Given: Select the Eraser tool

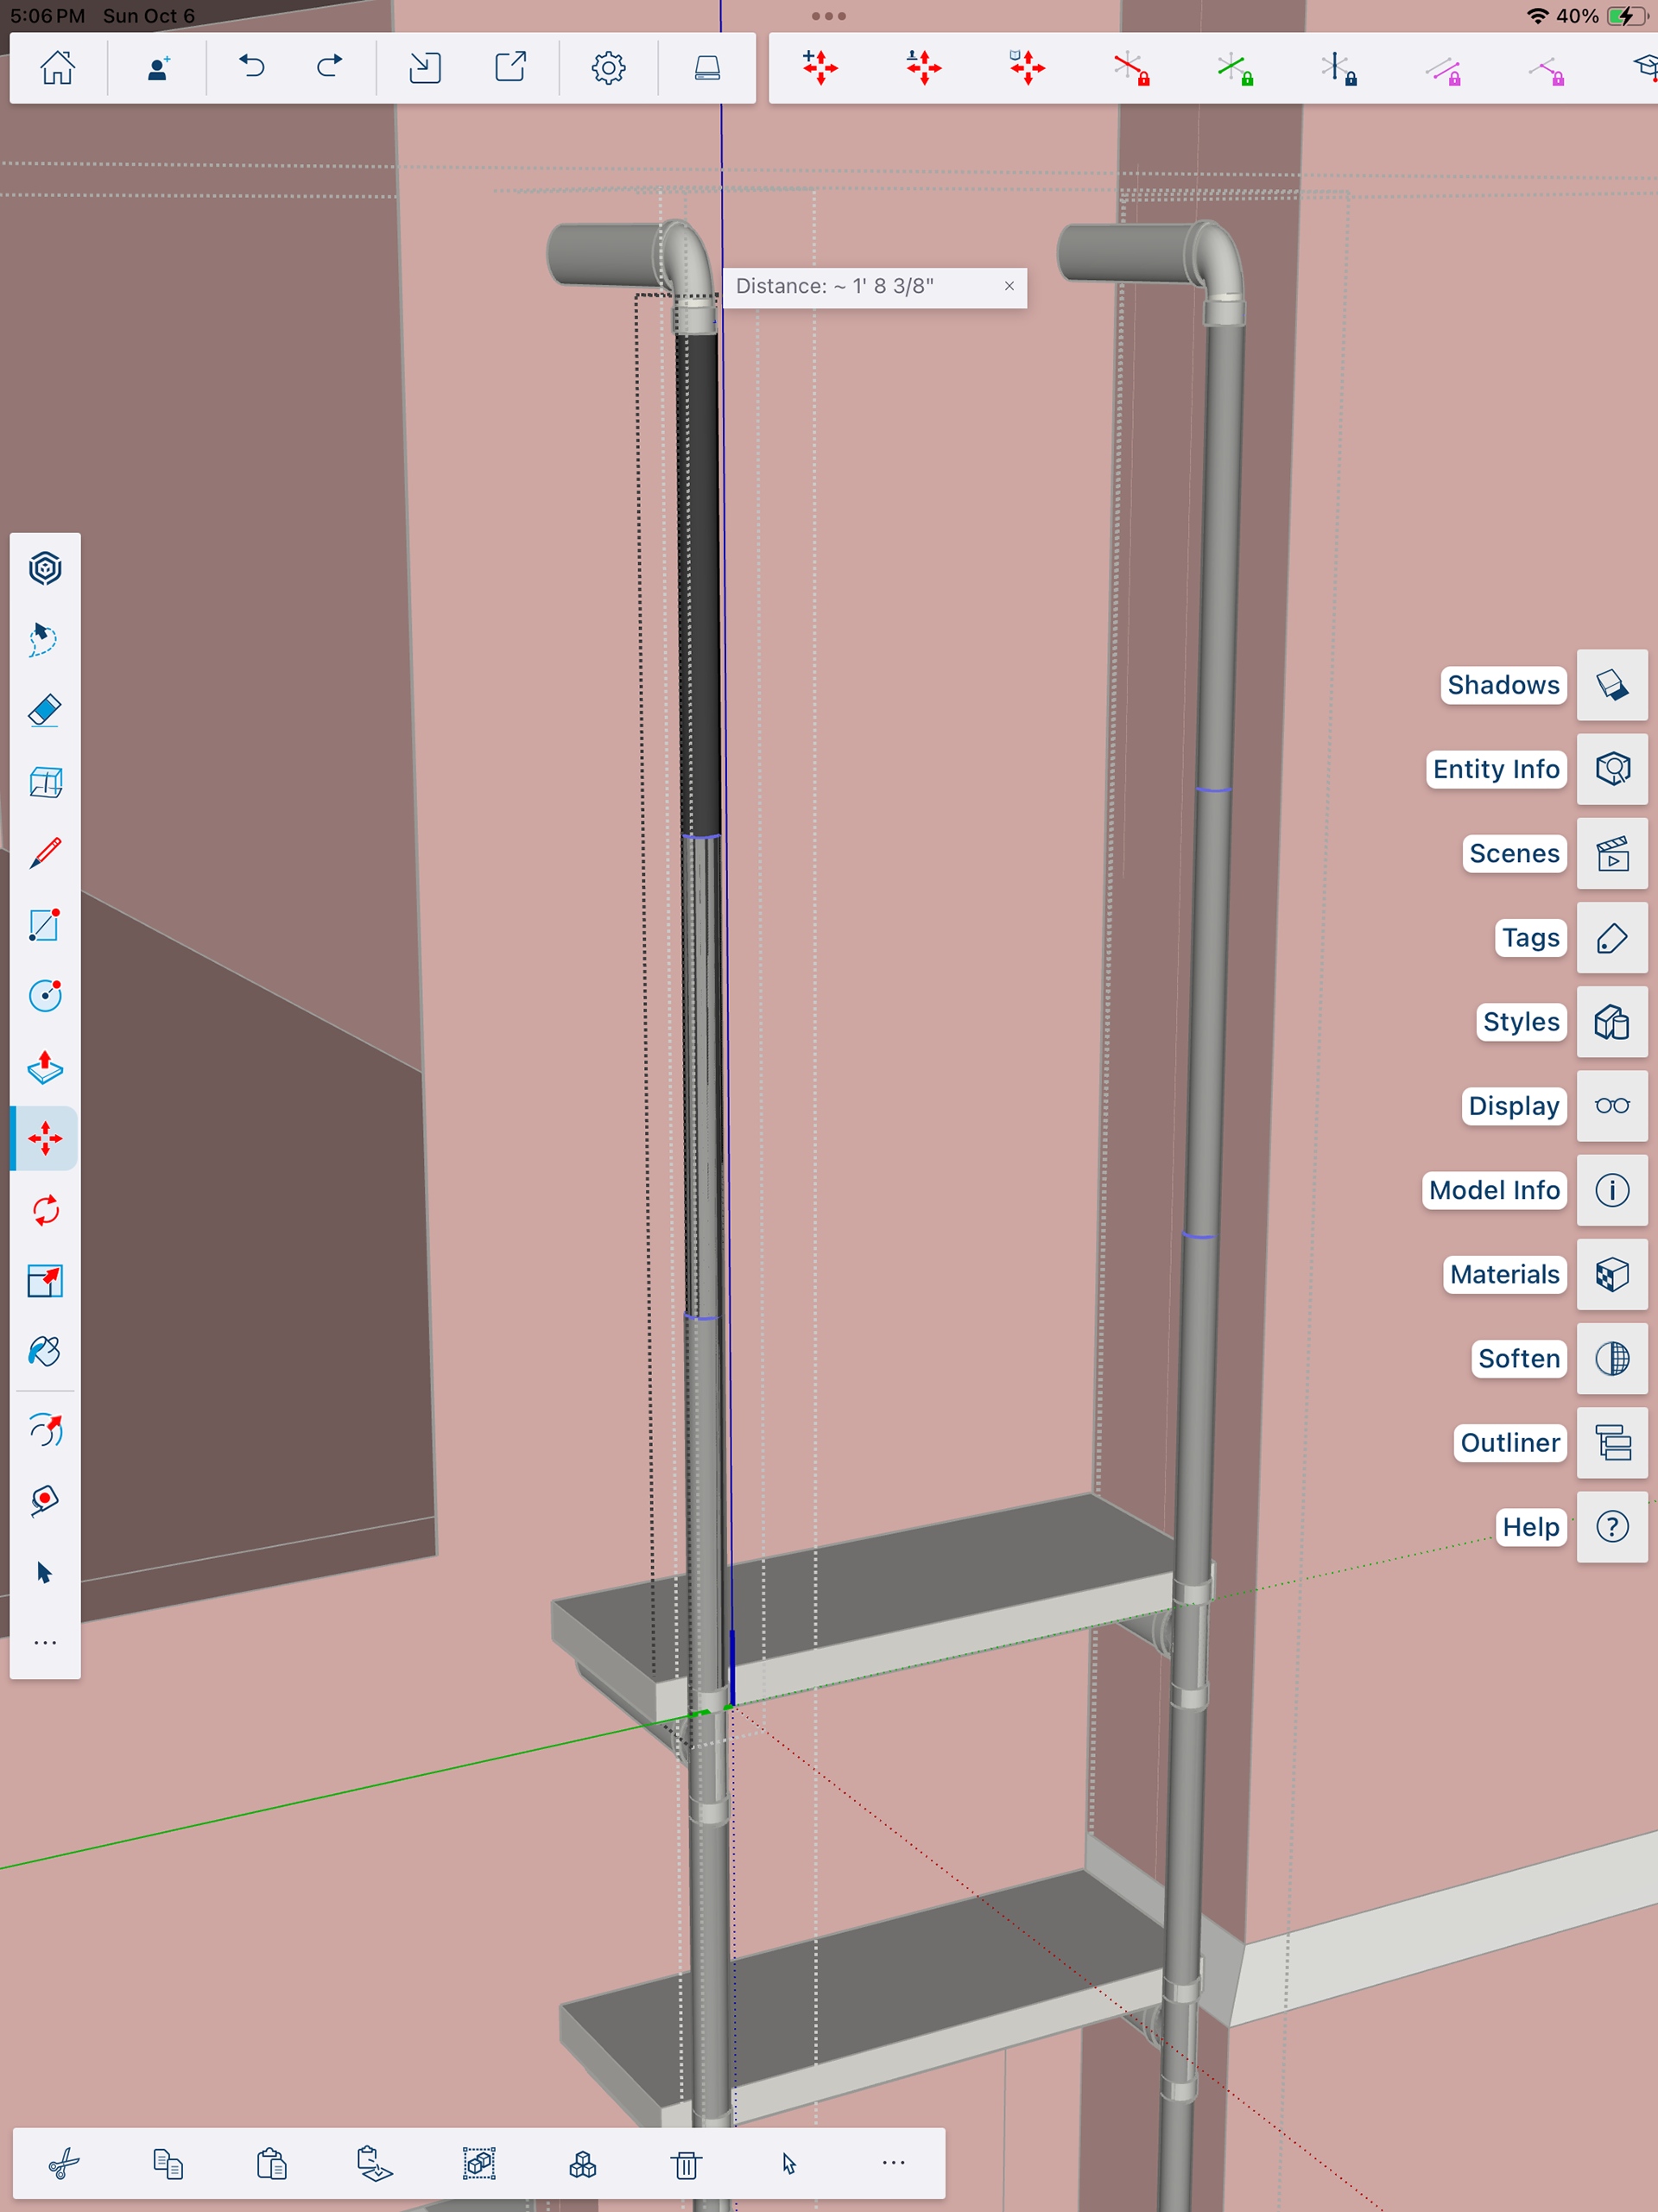Looking at the screenshot, I should pos(45,711).
